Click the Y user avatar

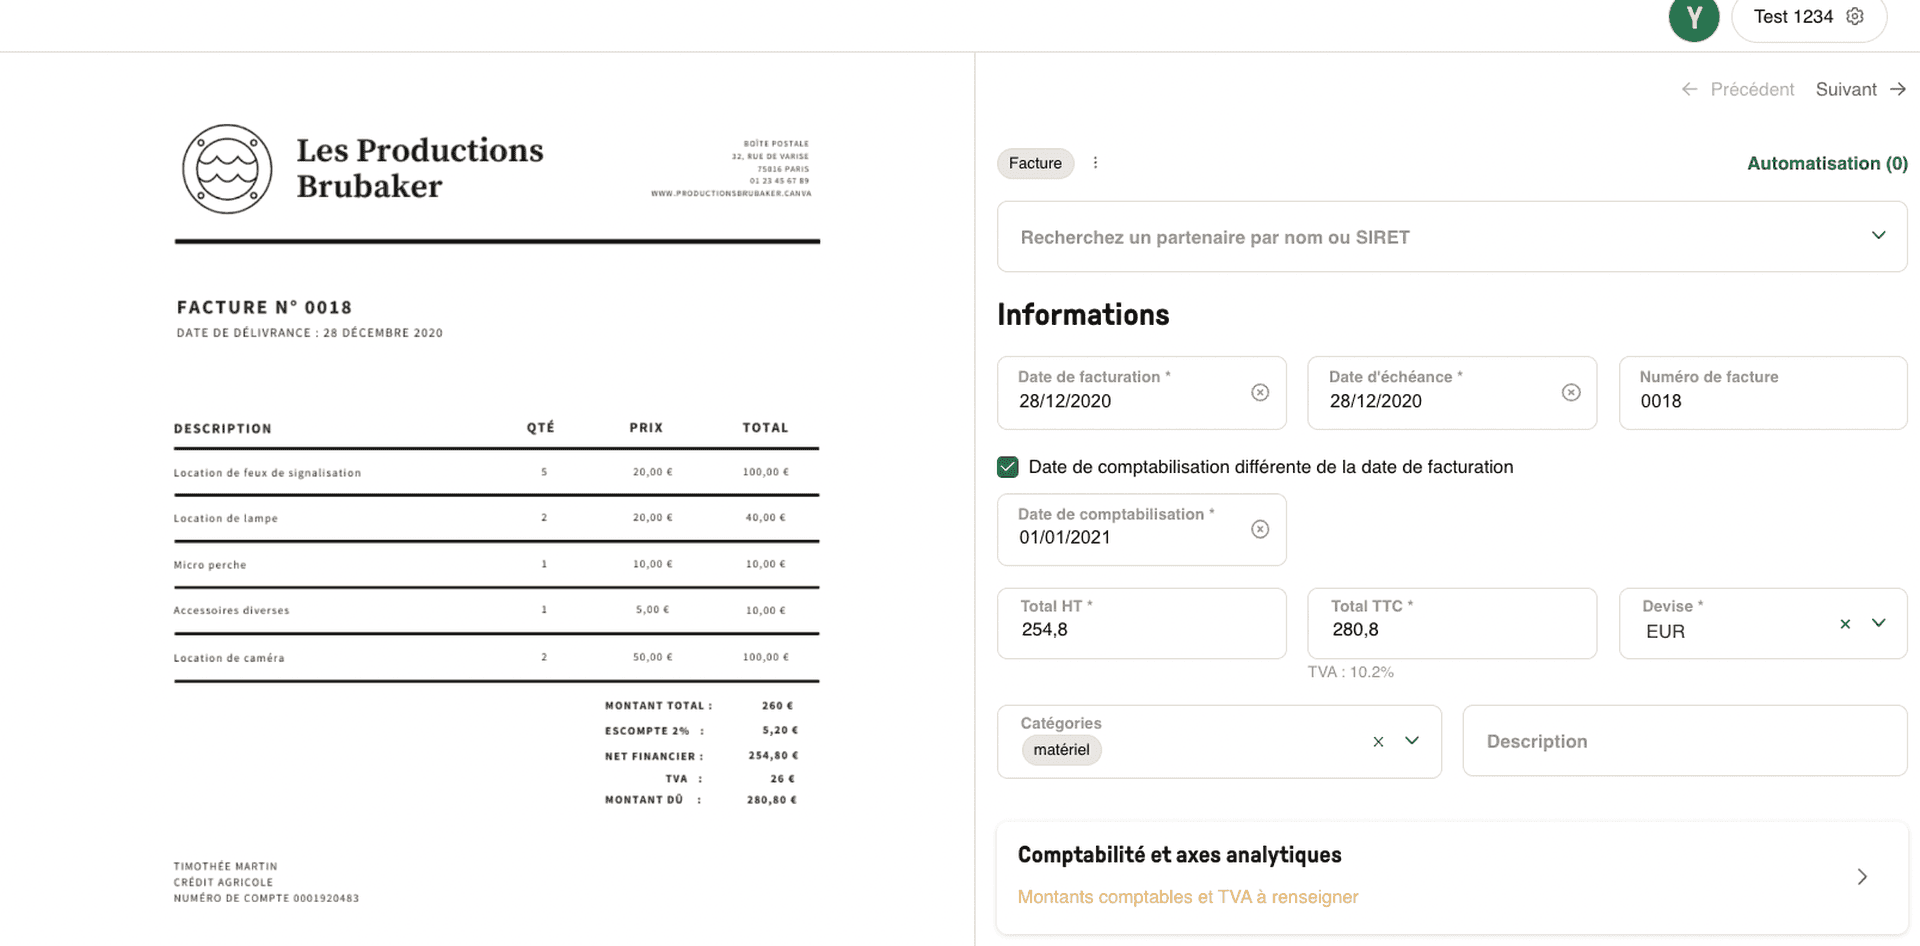[1693, 19]
